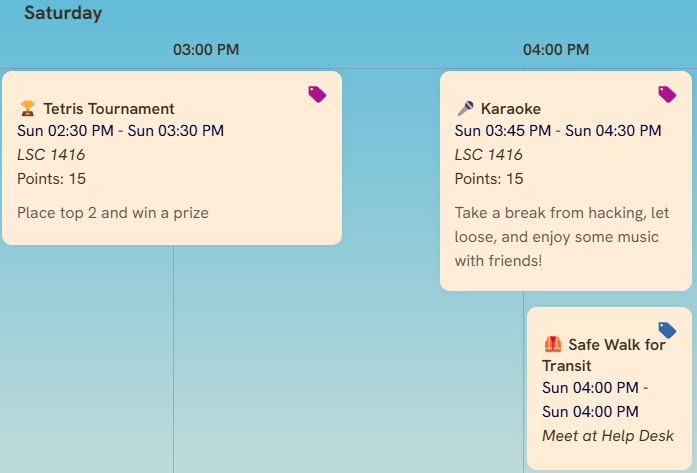Click the purple tag icon on Karaoke
The width and height of the screenshot is (697, 473).
click(667, 94)
